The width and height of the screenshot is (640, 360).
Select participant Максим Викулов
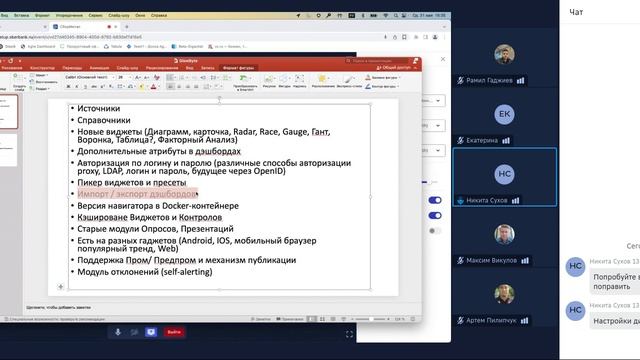coord(504,238)
